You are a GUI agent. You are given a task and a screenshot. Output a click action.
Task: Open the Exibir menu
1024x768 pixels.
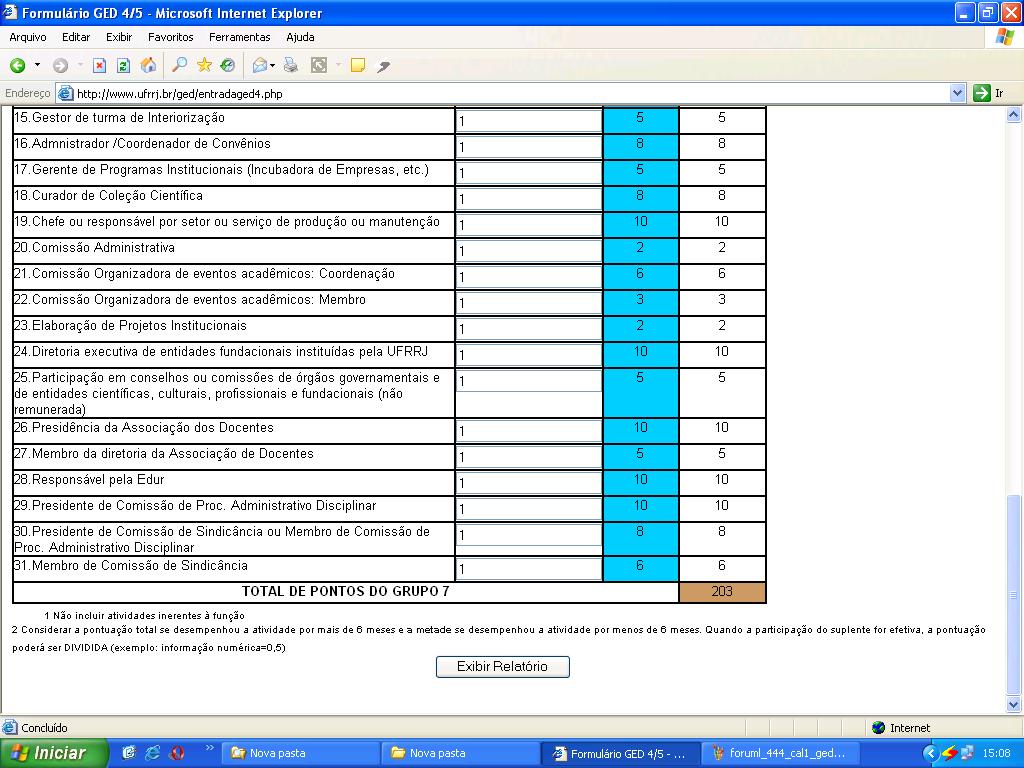(x=119, y=37)
